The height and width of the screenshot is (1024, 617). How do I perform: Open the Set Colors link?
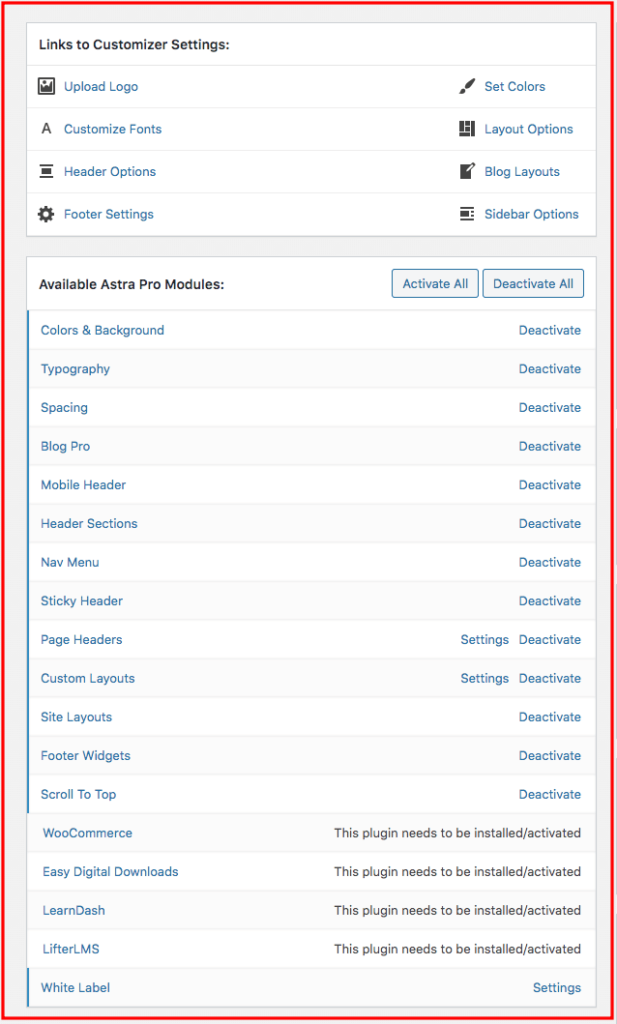coord(514,86)
